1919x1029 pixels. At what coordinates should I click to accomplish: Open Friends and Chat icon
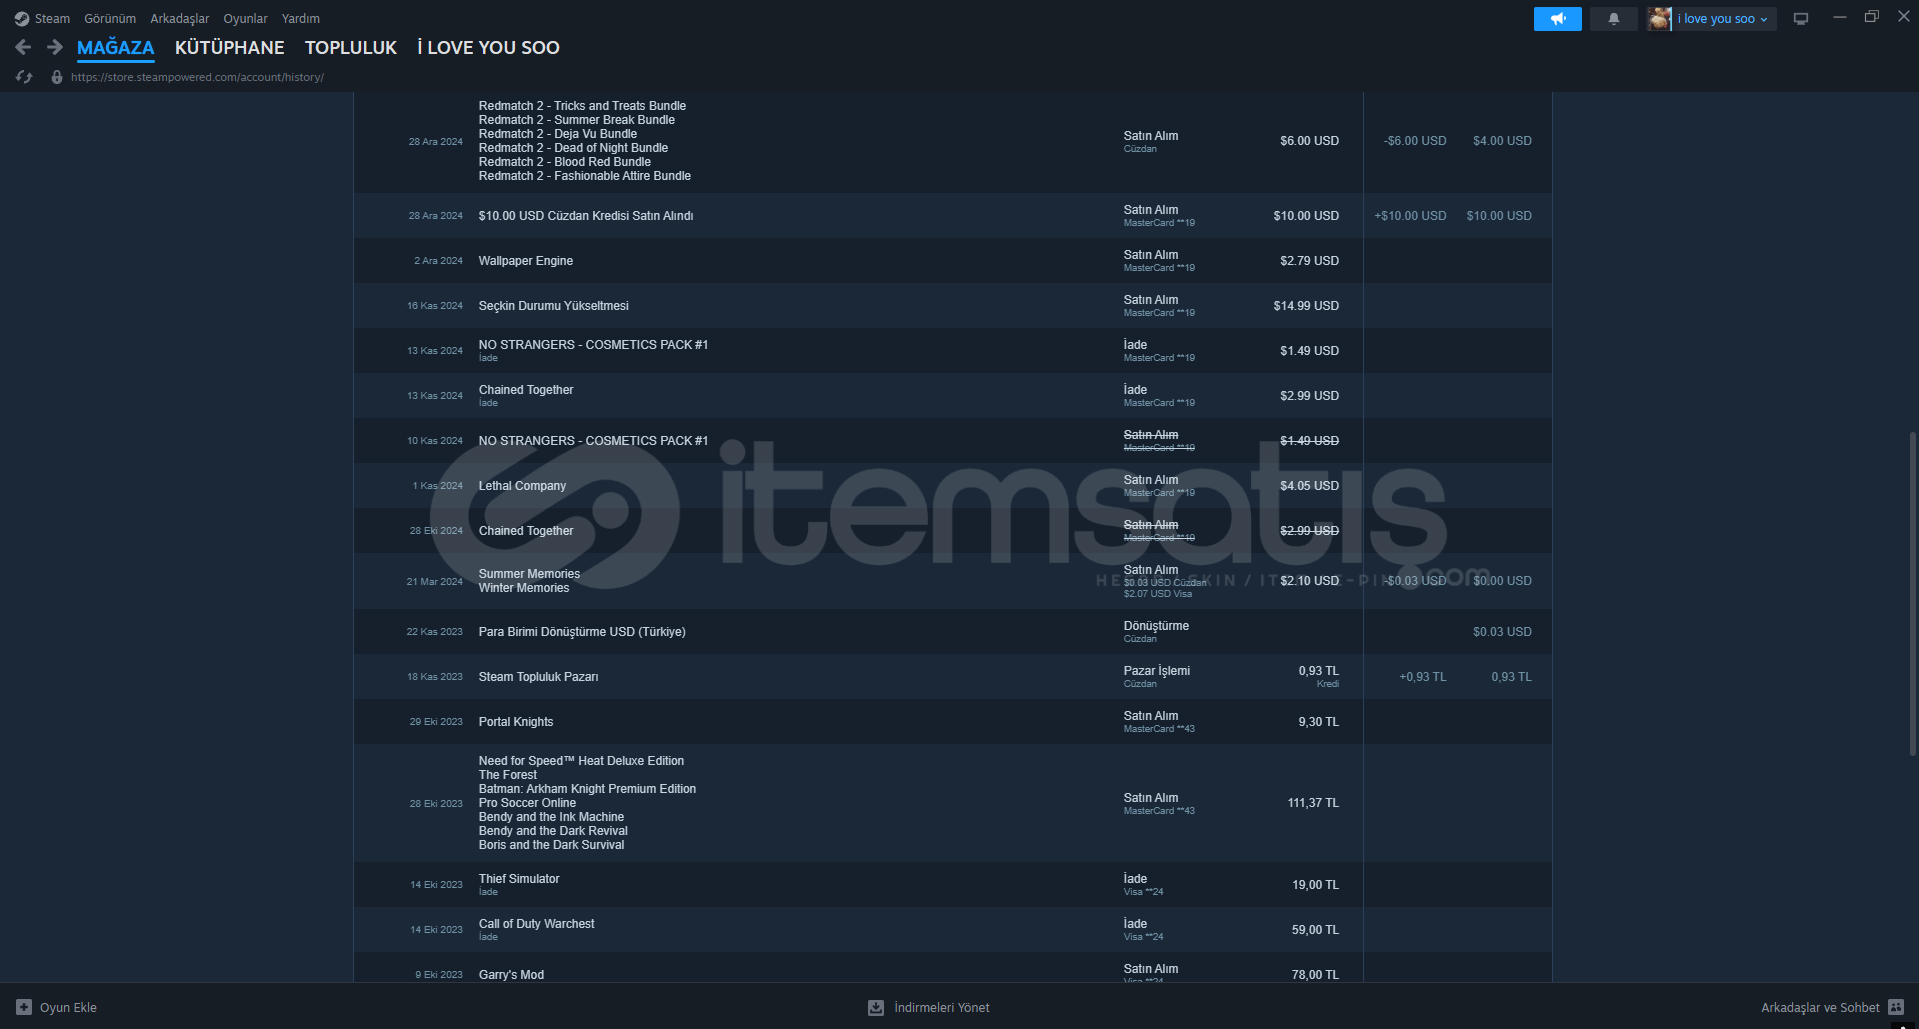coord(1895,1007)
